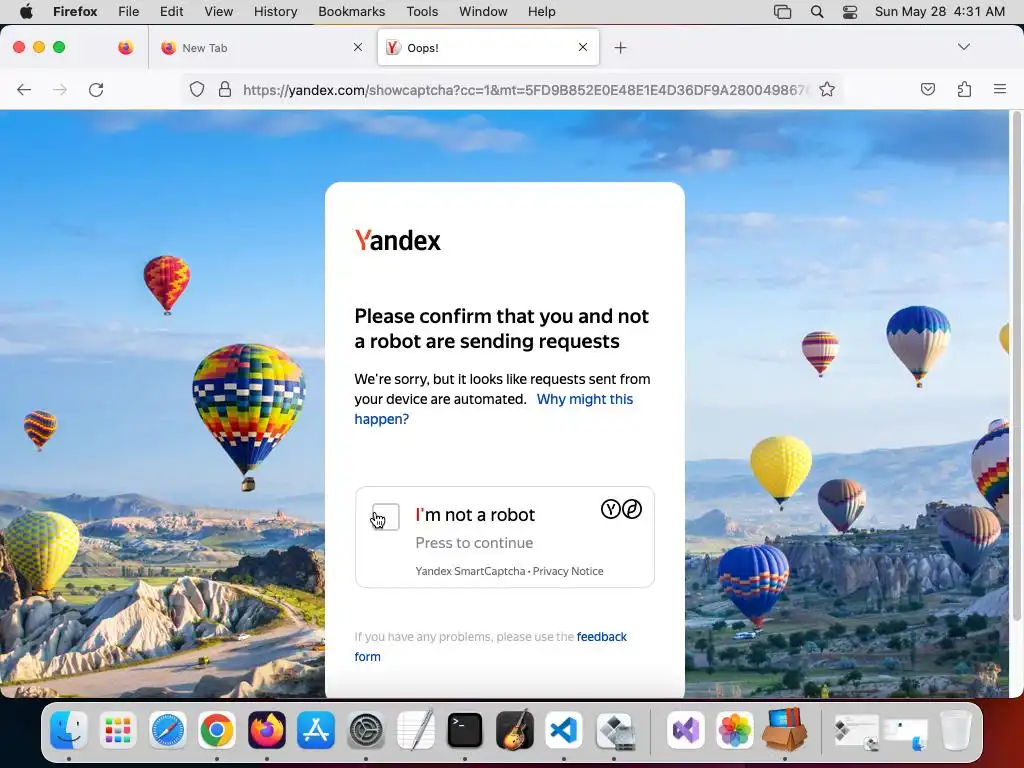Save page to Pocket
The height and width of the screenshot is (768, 1024).
(x=927, y=89)
